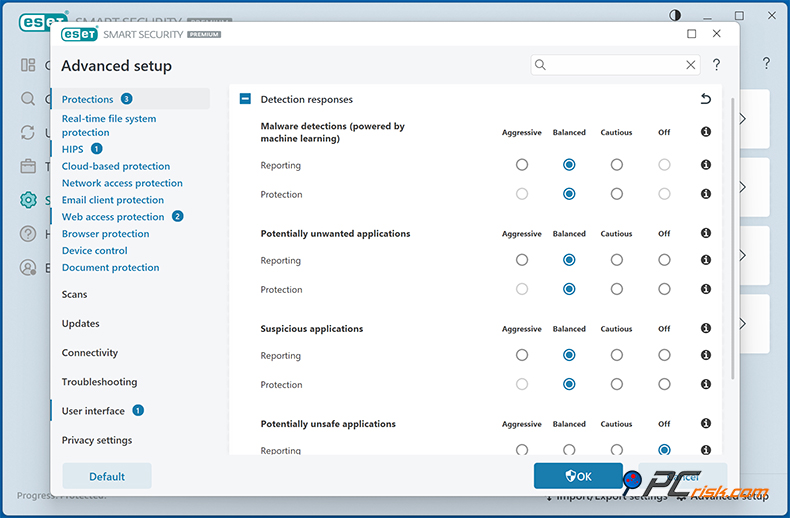Clear the search field with the X icon
Viewport: 790px width, 518px height.
pyautogui.click(x=690, y=65)
